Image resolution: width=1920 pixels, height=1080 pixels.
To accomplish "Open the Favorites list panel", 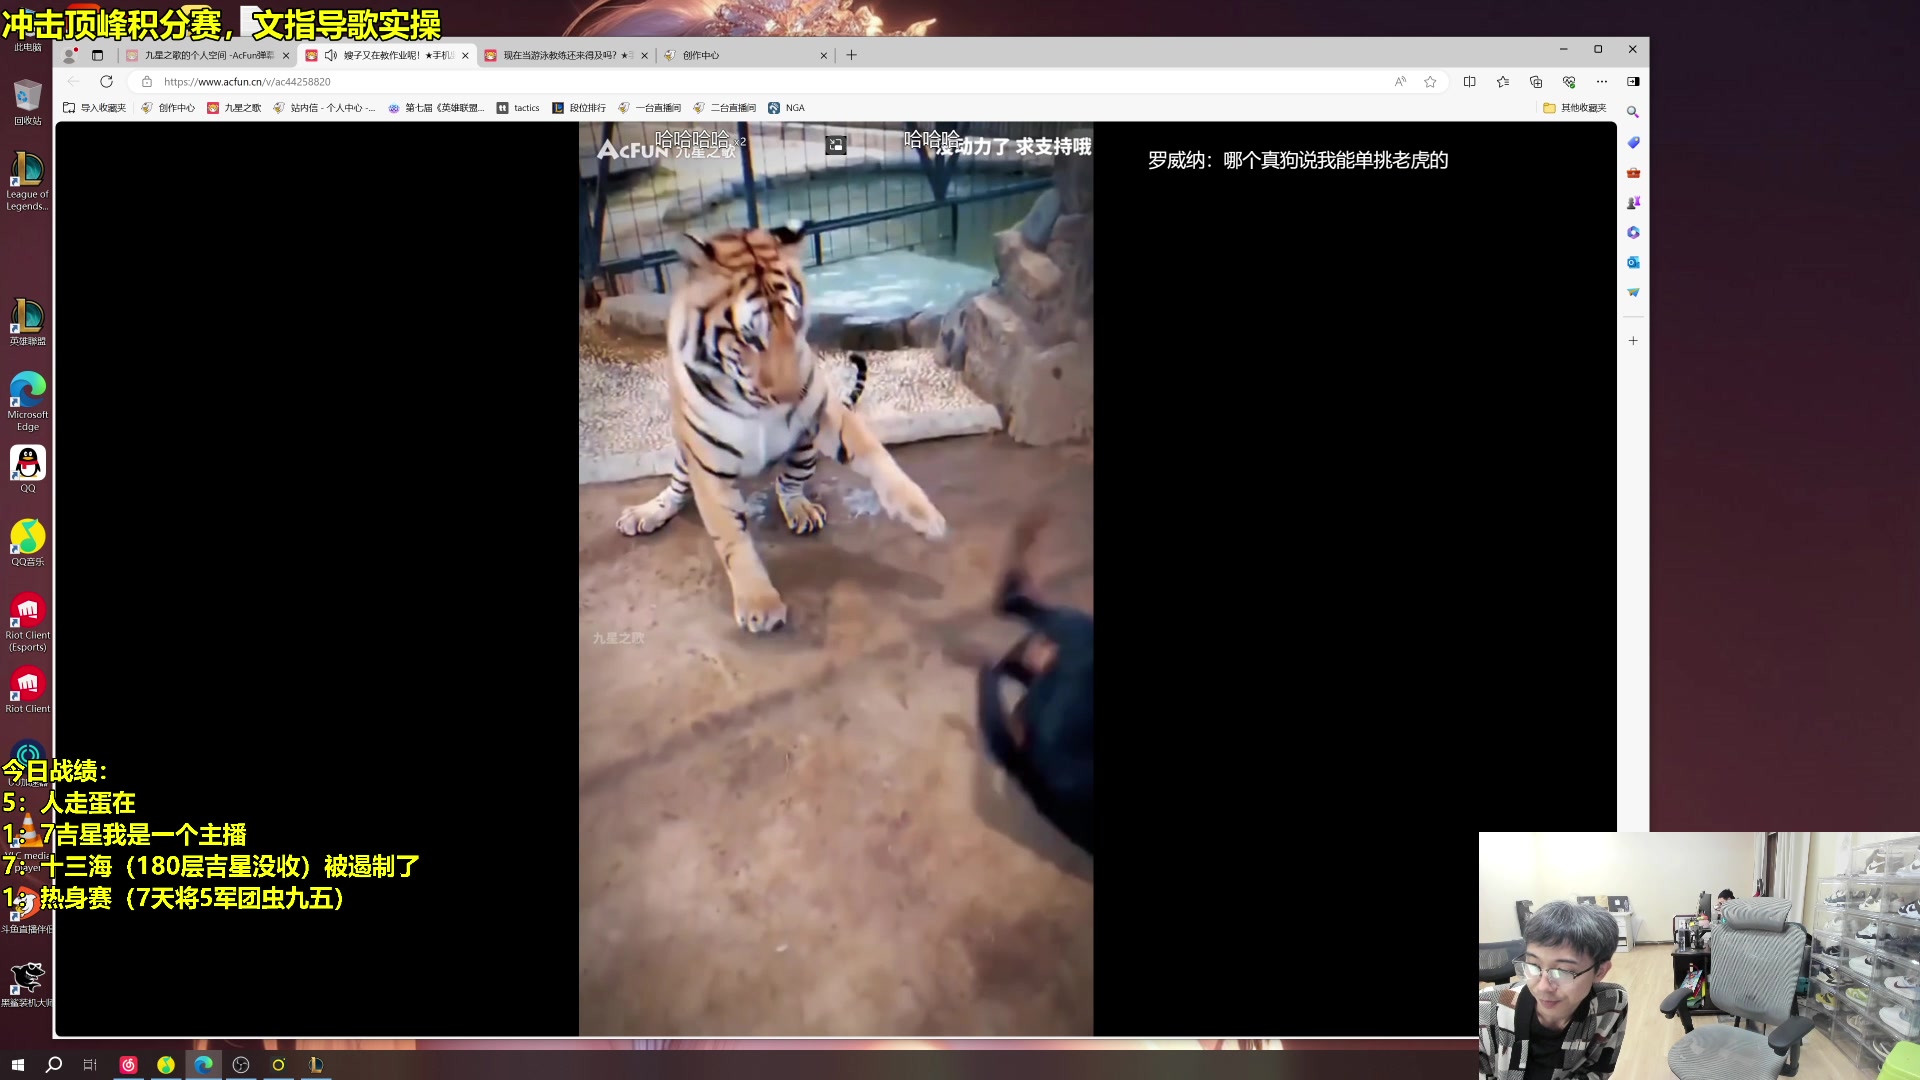I will 1502,82.
